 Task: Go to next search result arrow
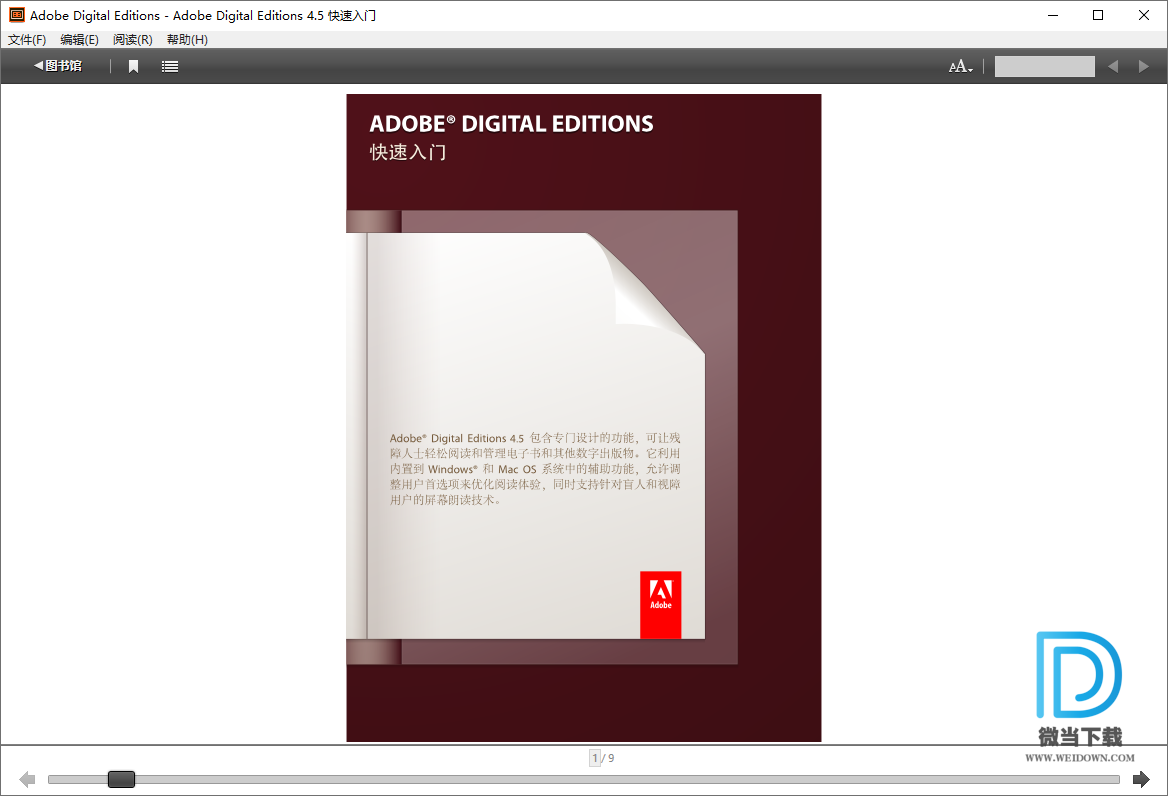[x=1143, y=66]
